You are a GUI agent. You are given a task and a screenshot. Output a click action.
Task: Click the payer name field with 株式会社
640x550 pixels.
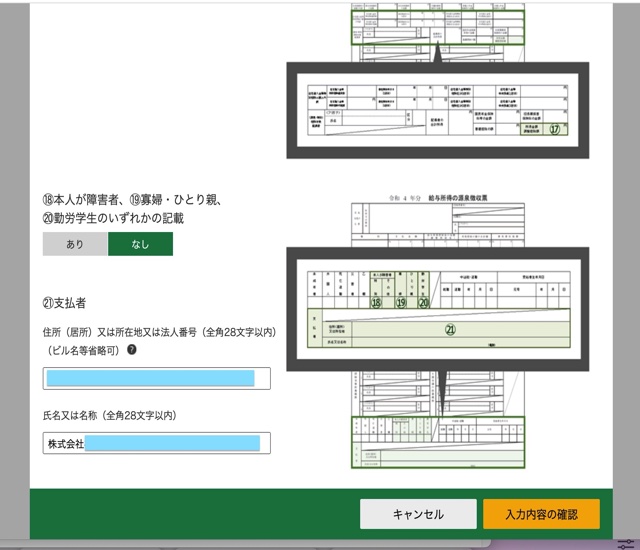157,443
